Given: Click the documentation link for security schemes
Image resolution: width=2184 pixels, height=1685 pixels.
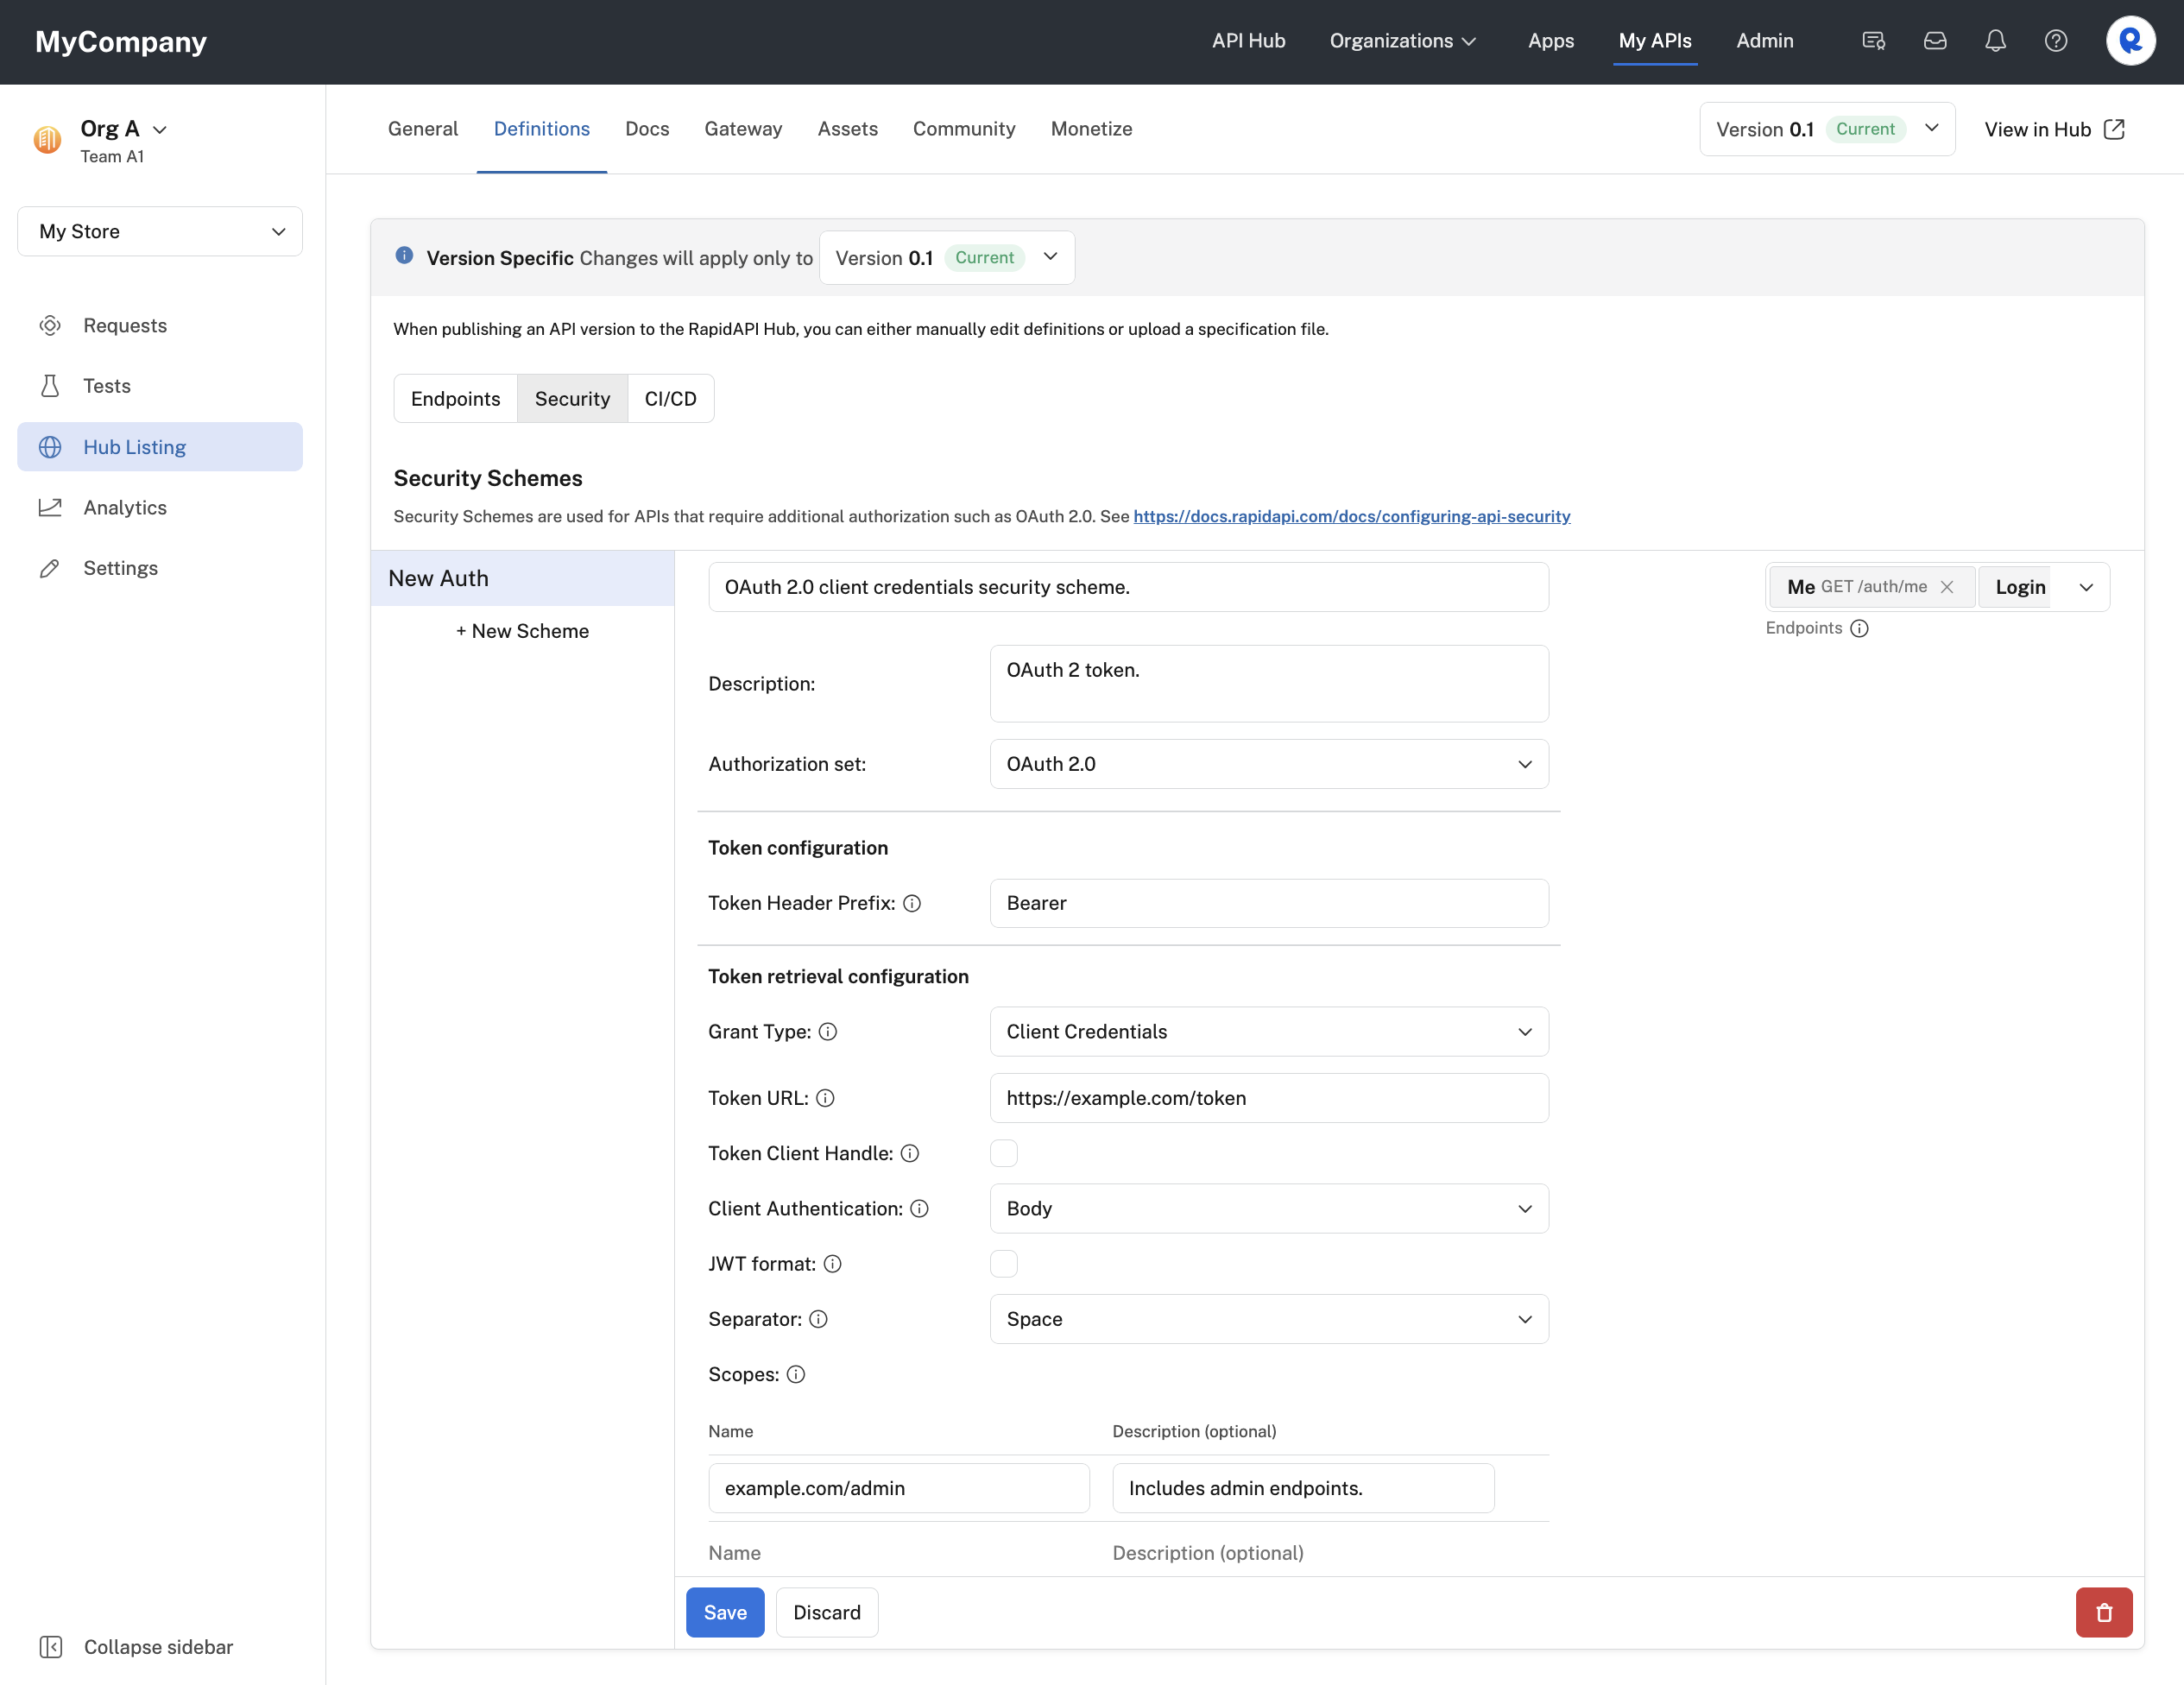Looking at the screenshot, I should [1352, 515].
